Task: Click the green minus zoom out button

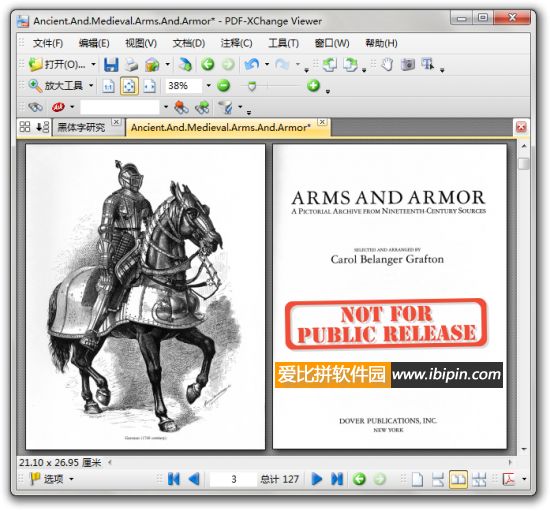Action: [223, 86]
